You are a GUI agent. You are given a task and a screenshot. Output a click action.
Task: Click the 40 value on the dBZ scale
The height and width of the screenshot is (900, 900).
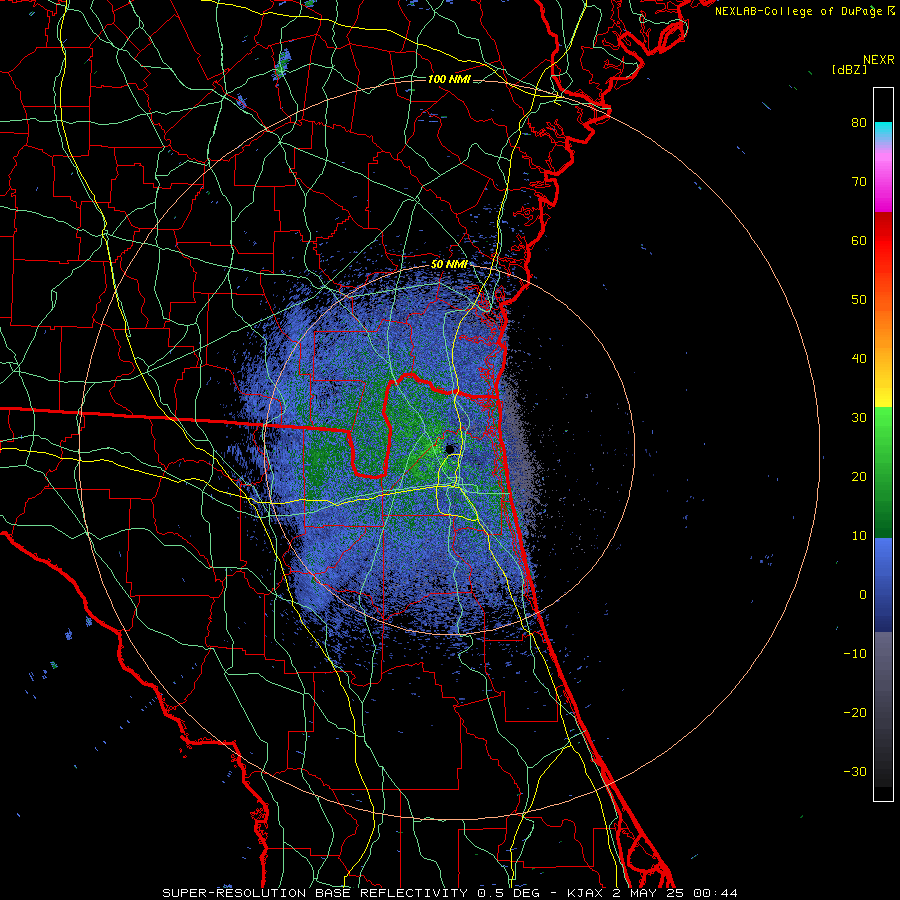859,359
